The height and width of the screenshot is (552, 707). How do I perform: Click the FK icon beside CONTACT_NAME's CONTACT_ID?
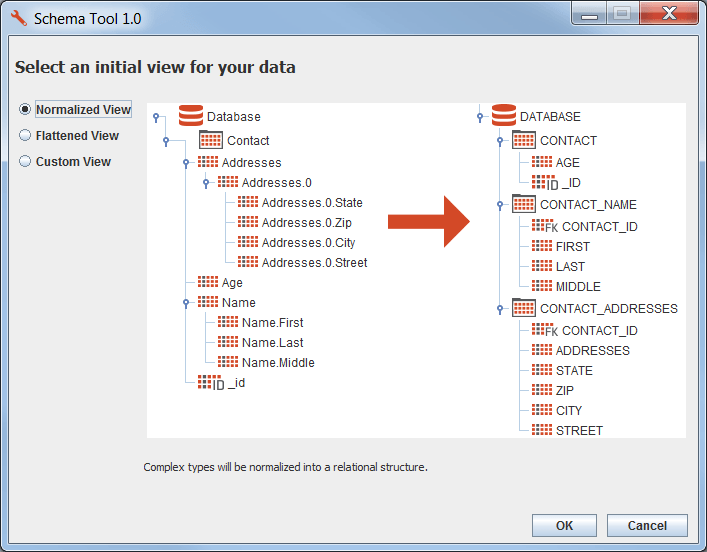point(544,226)
